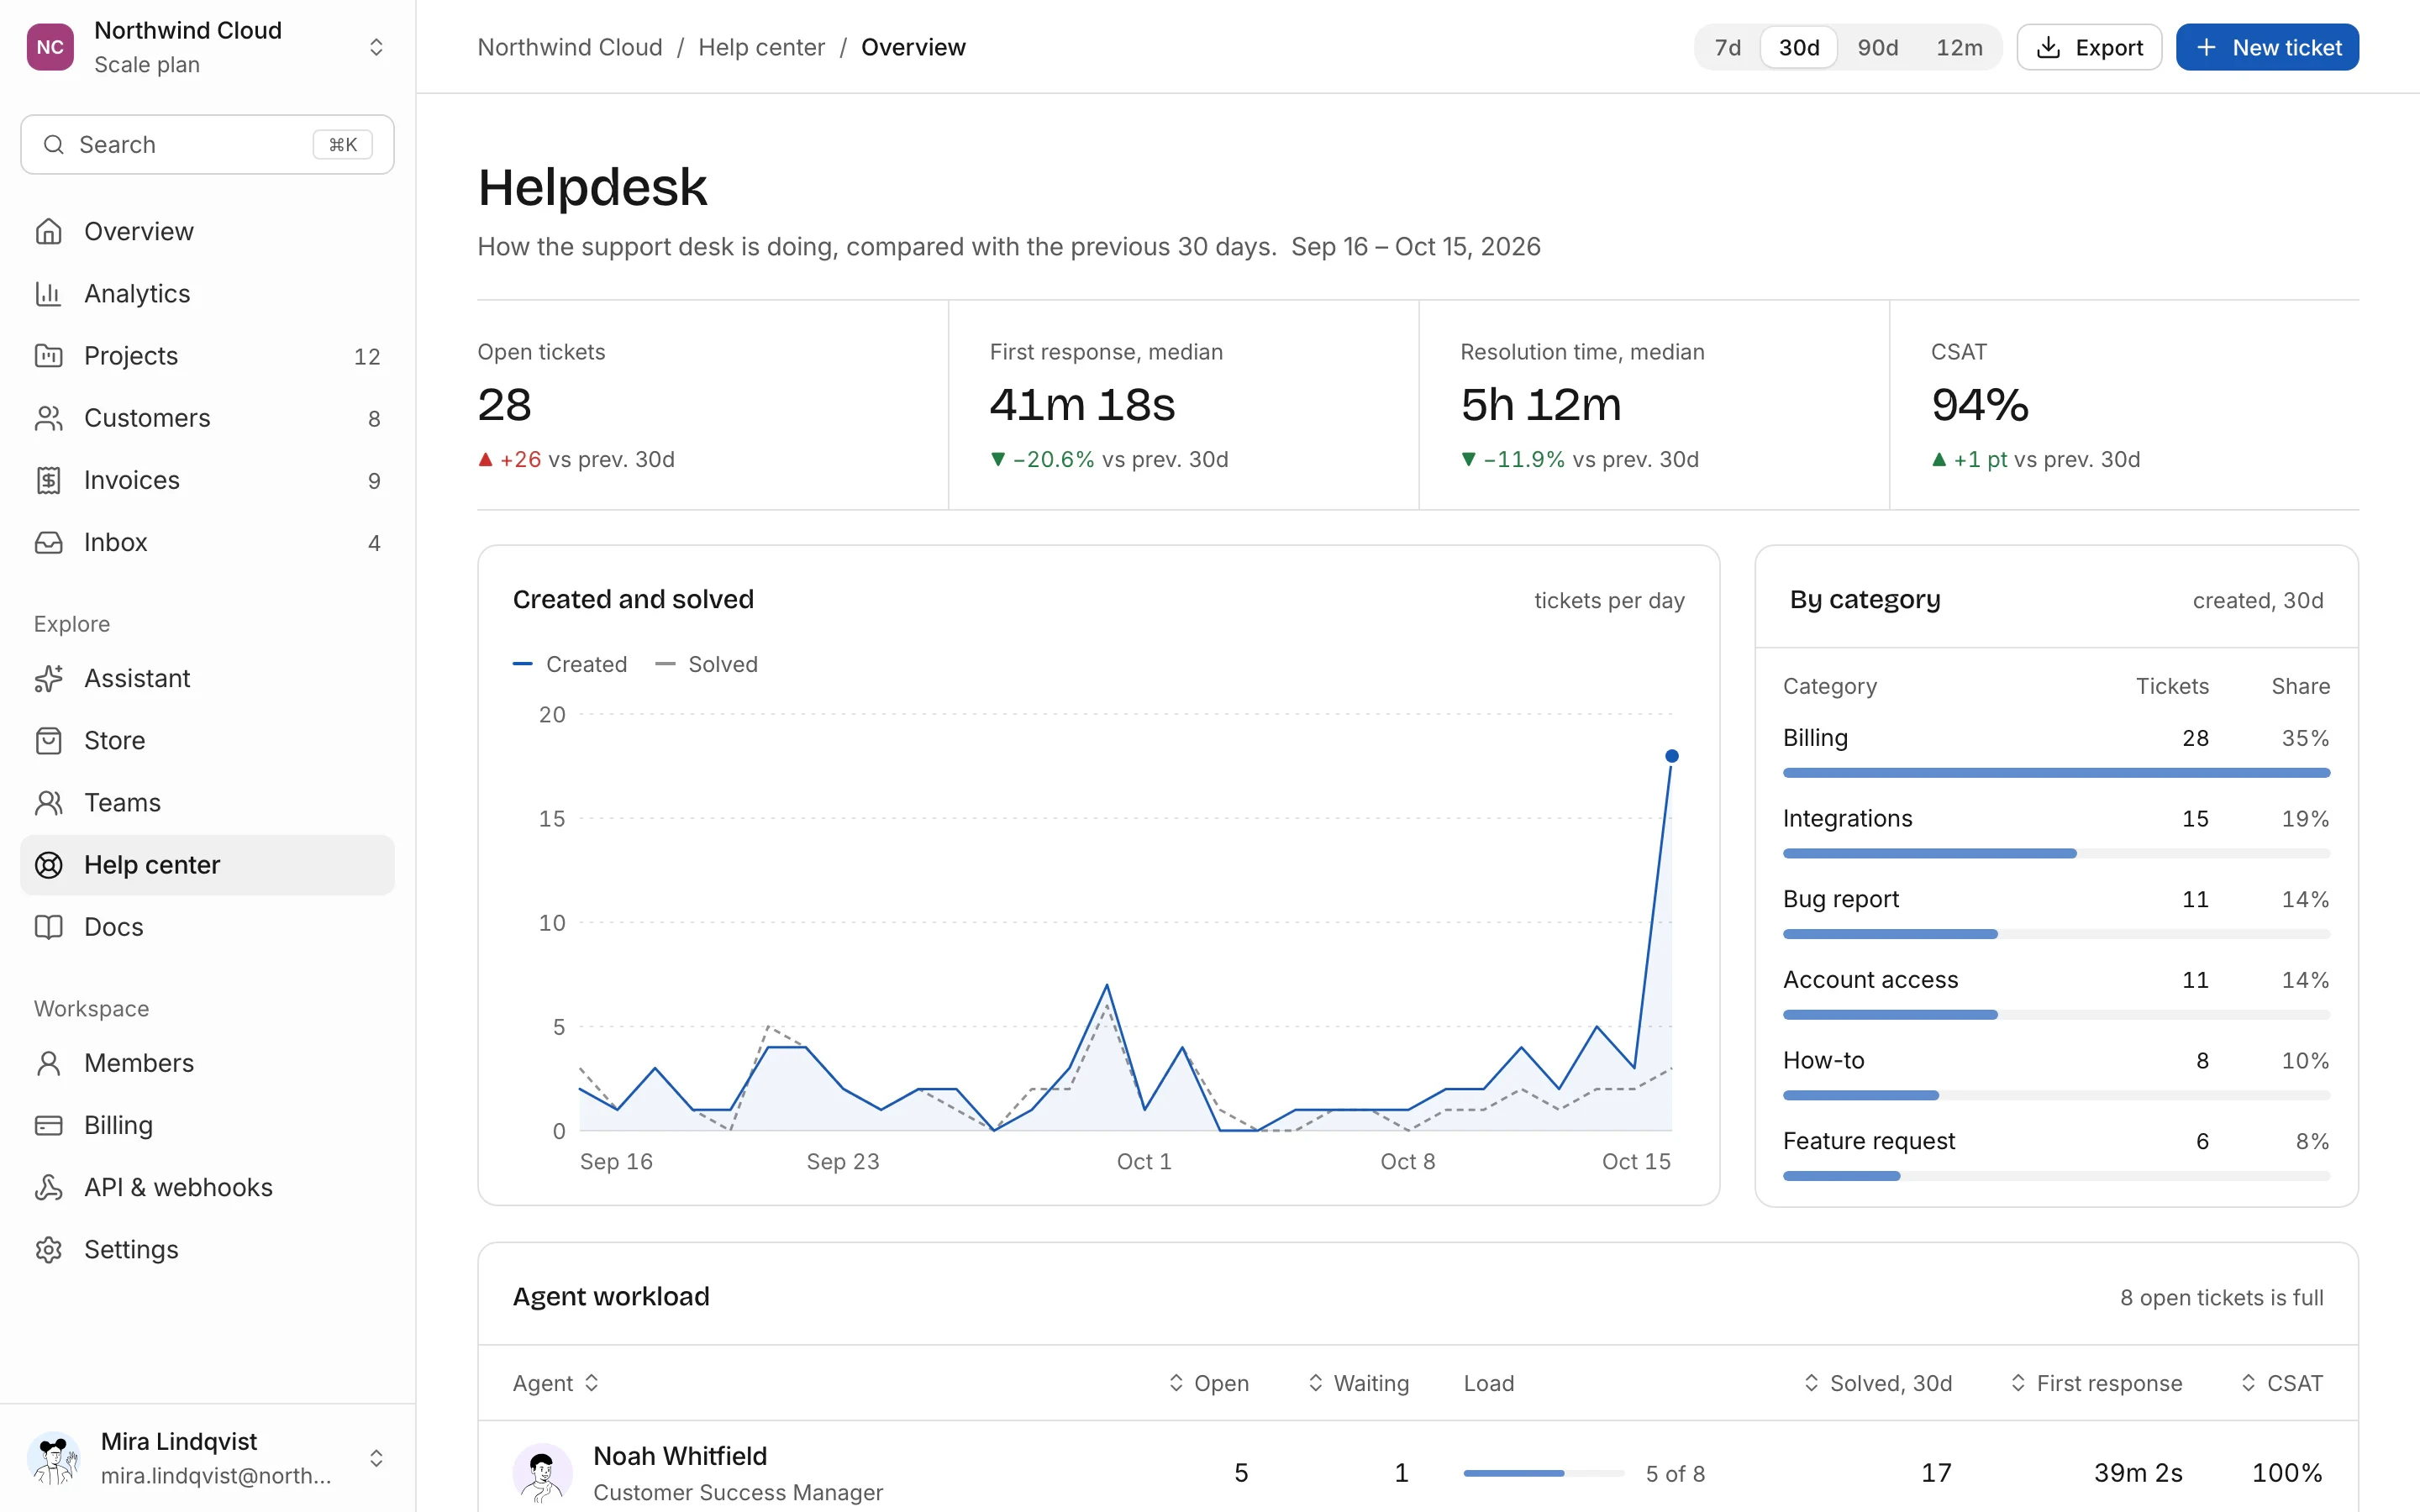
Task: Click the 5h 12m resolution time value
Action: [1541, 405]
